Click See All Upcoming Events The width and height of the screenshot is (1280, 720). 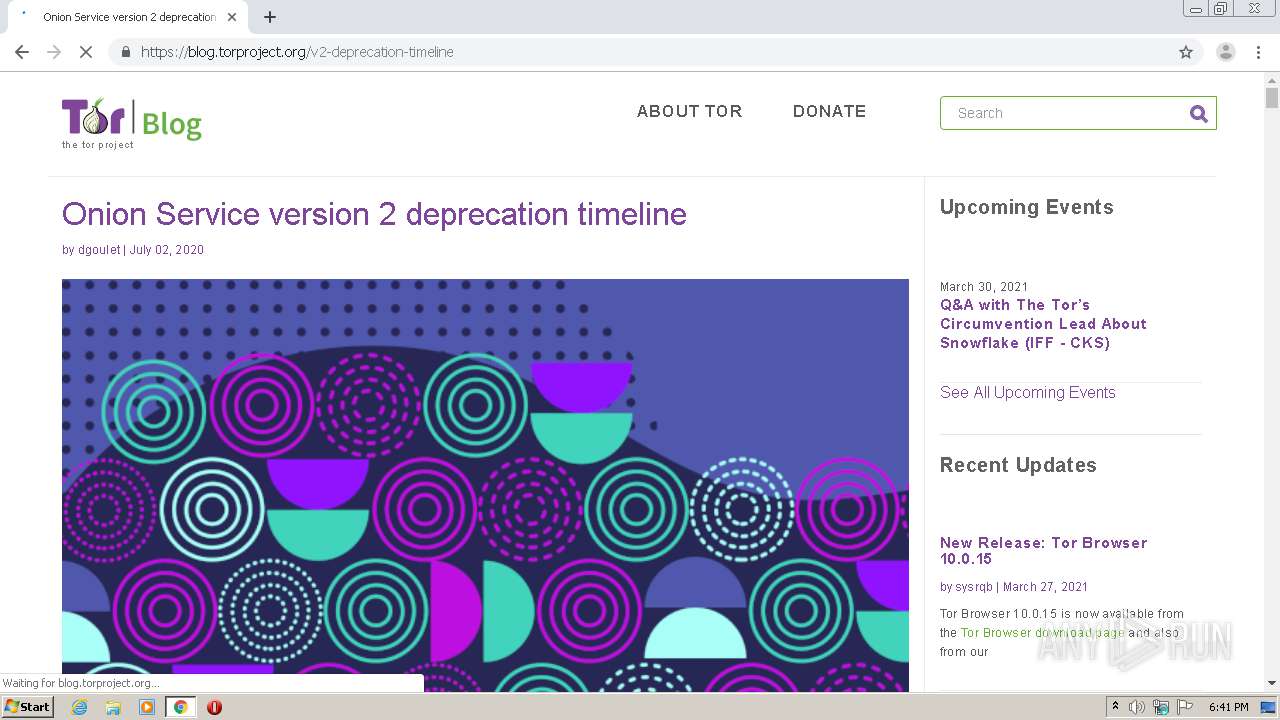[x=1027, y=392]
